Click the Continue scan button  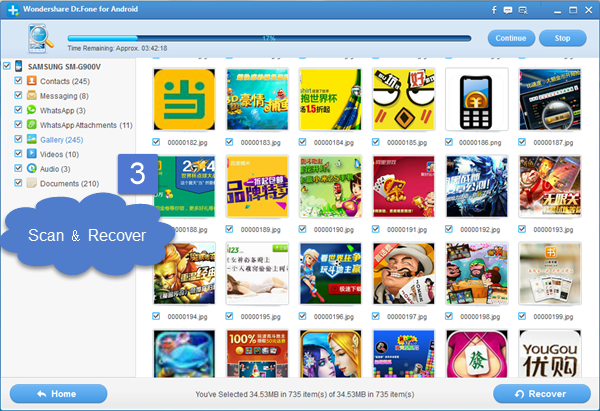click(511, 38)
